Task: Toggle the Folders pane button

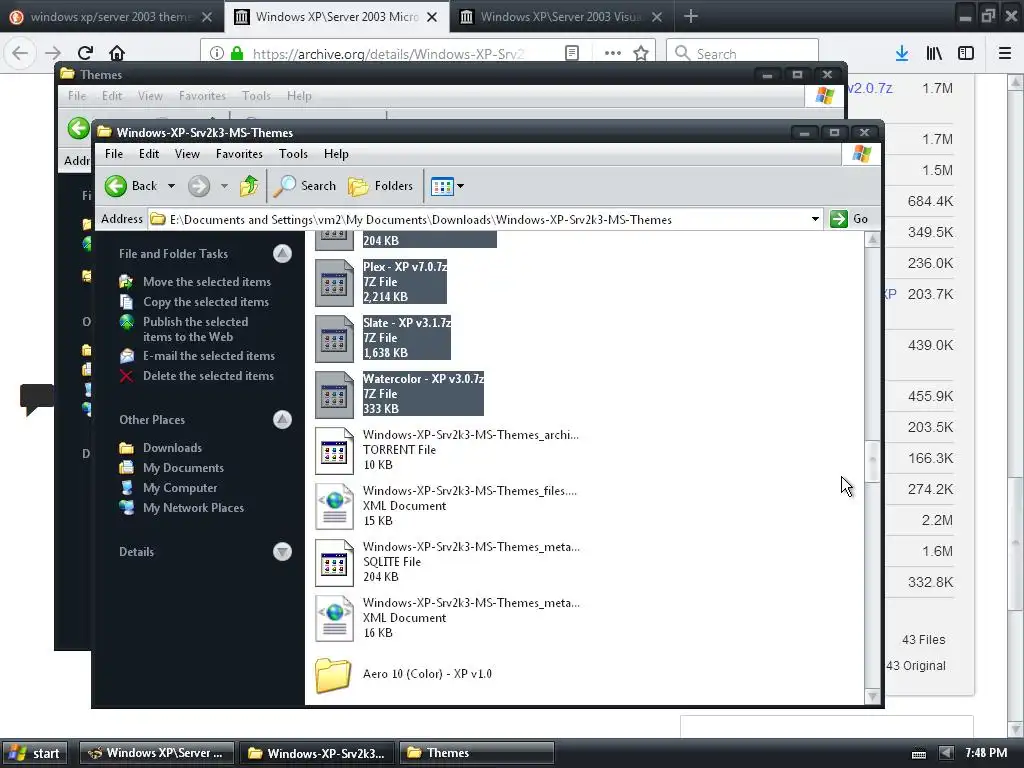Action: pos(380,186)
